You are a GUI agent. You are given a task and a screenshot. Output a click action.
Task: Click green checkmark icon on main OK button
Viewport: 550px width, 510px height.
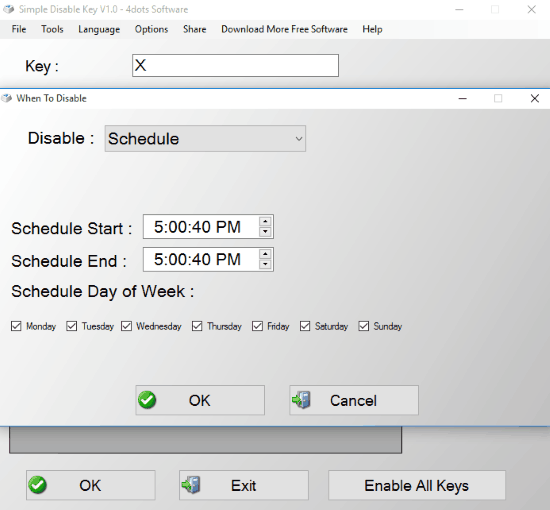[37, 485]
